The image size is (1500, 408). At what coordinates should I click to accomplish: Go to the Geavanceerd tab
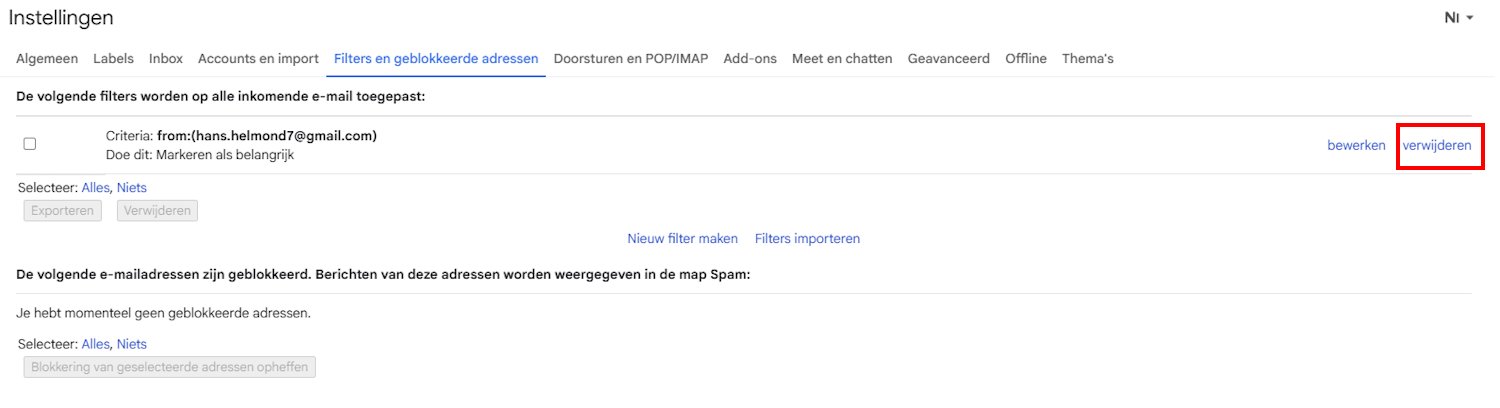[949, 58]
